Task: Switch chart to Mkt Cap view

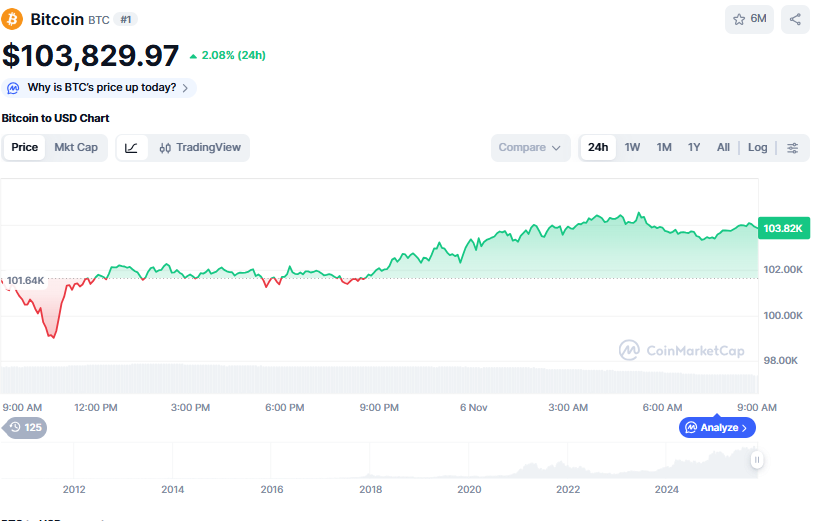Action: [76, 148]
